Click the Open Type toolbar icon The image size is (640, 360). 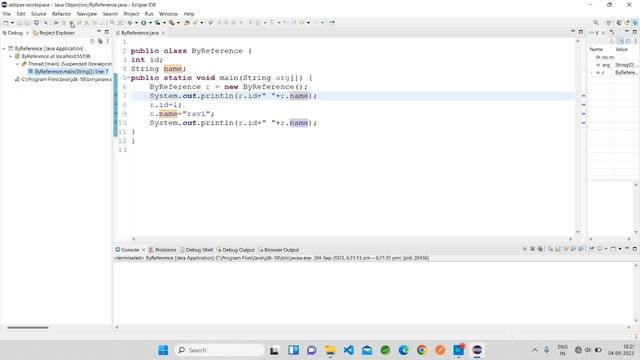(187, 23)
